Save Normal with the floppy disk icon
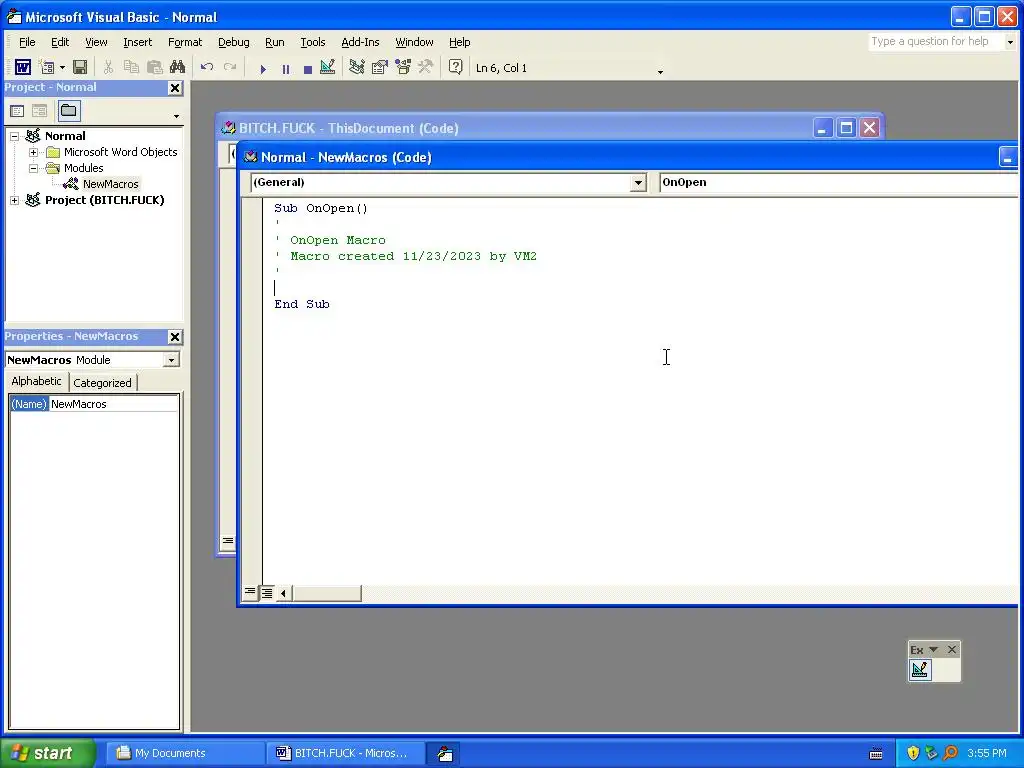Viewport: 1024px width, 768px height. point(80,67)
